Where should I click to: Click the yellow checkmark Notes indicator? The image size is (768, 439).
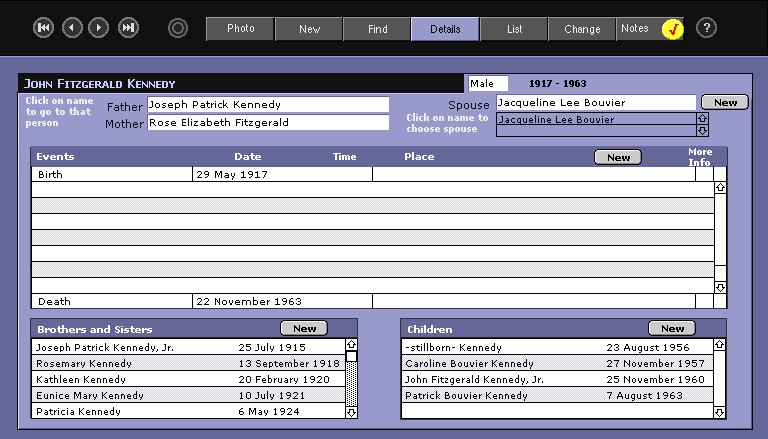coord(673,29)
